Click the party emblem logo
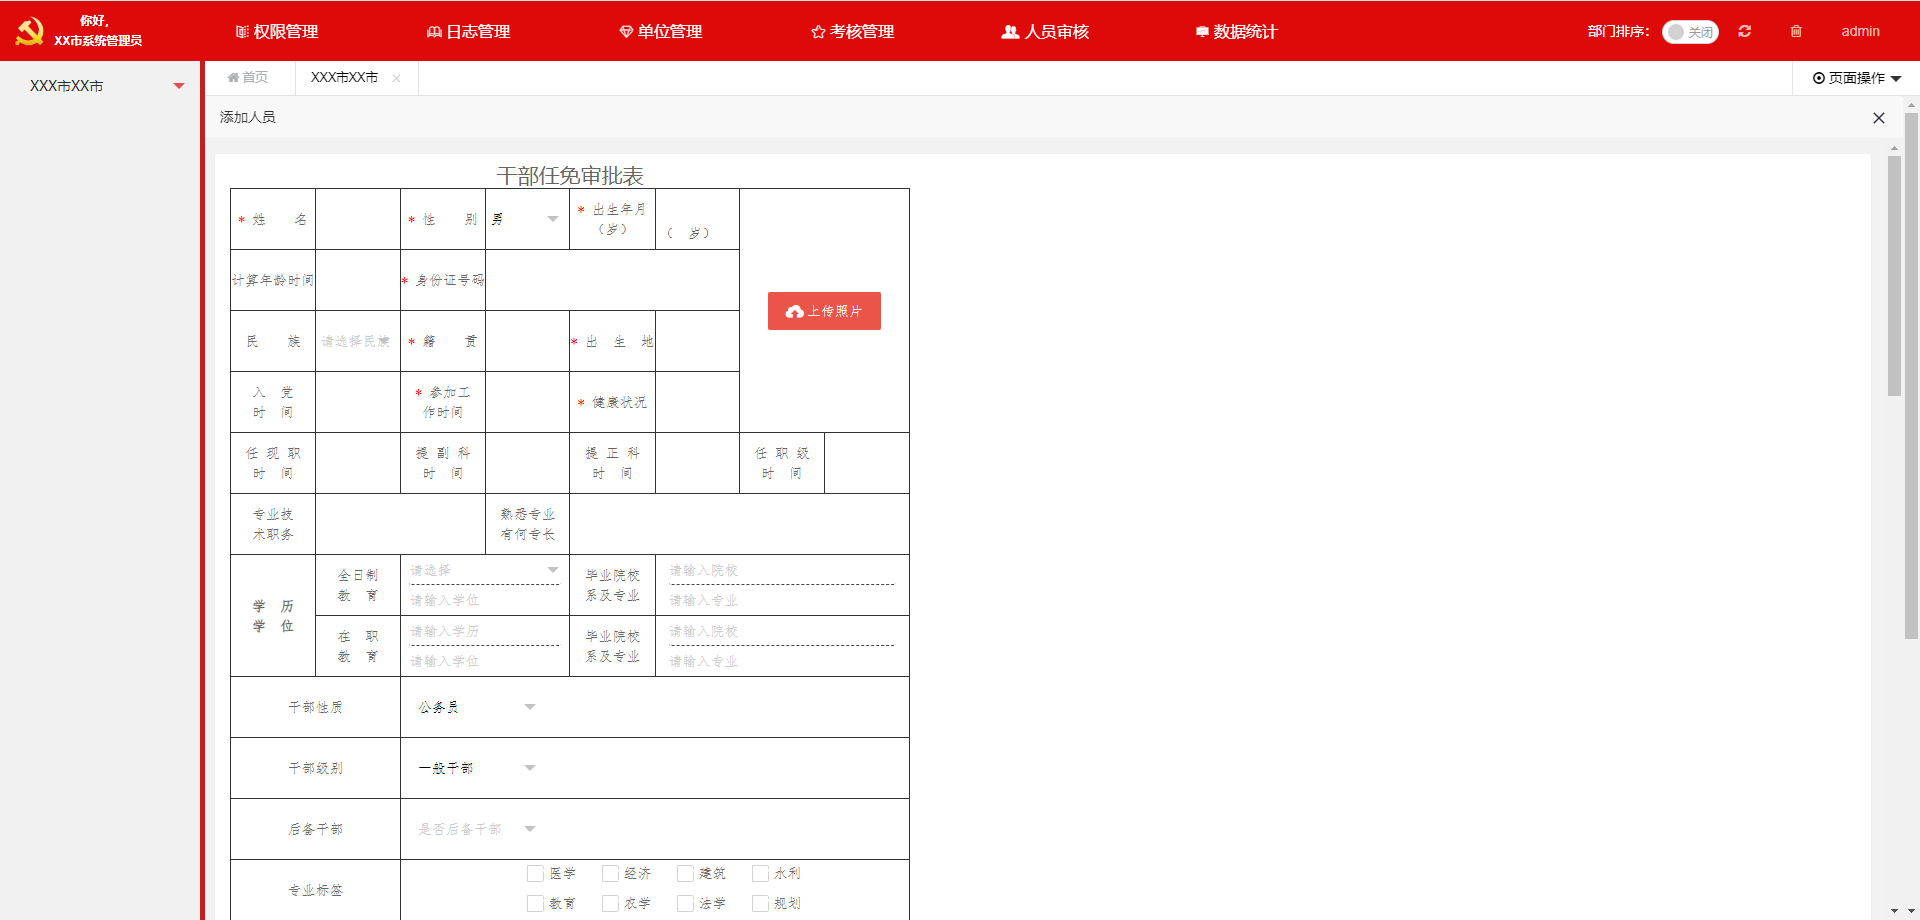Screen dimensions: 1920x920 [30, 31]
